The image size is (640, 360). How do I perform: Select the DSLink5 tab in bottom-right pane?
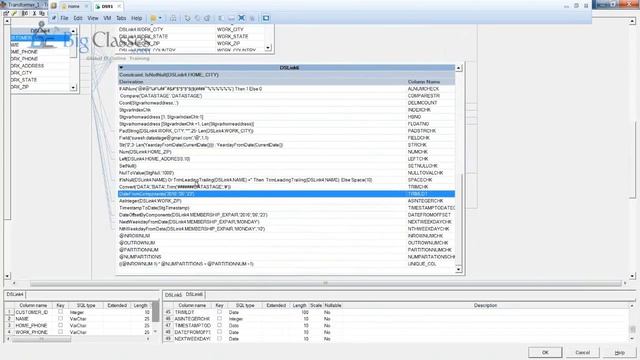click(x=173, y=295)
